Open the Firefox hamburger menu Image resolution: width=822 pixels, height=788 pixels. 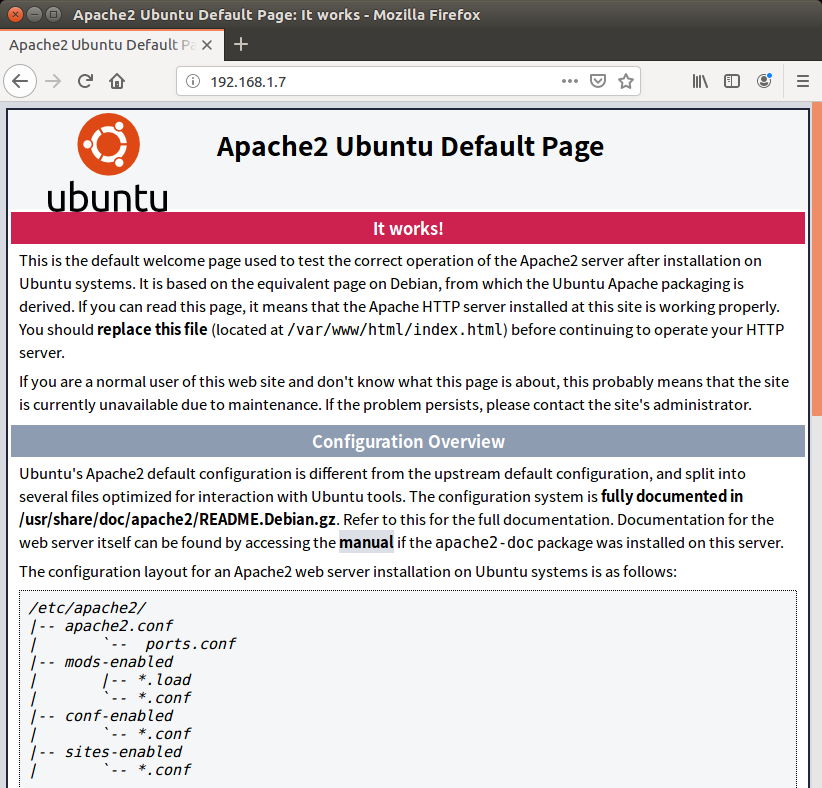click(x=803, y=81)
